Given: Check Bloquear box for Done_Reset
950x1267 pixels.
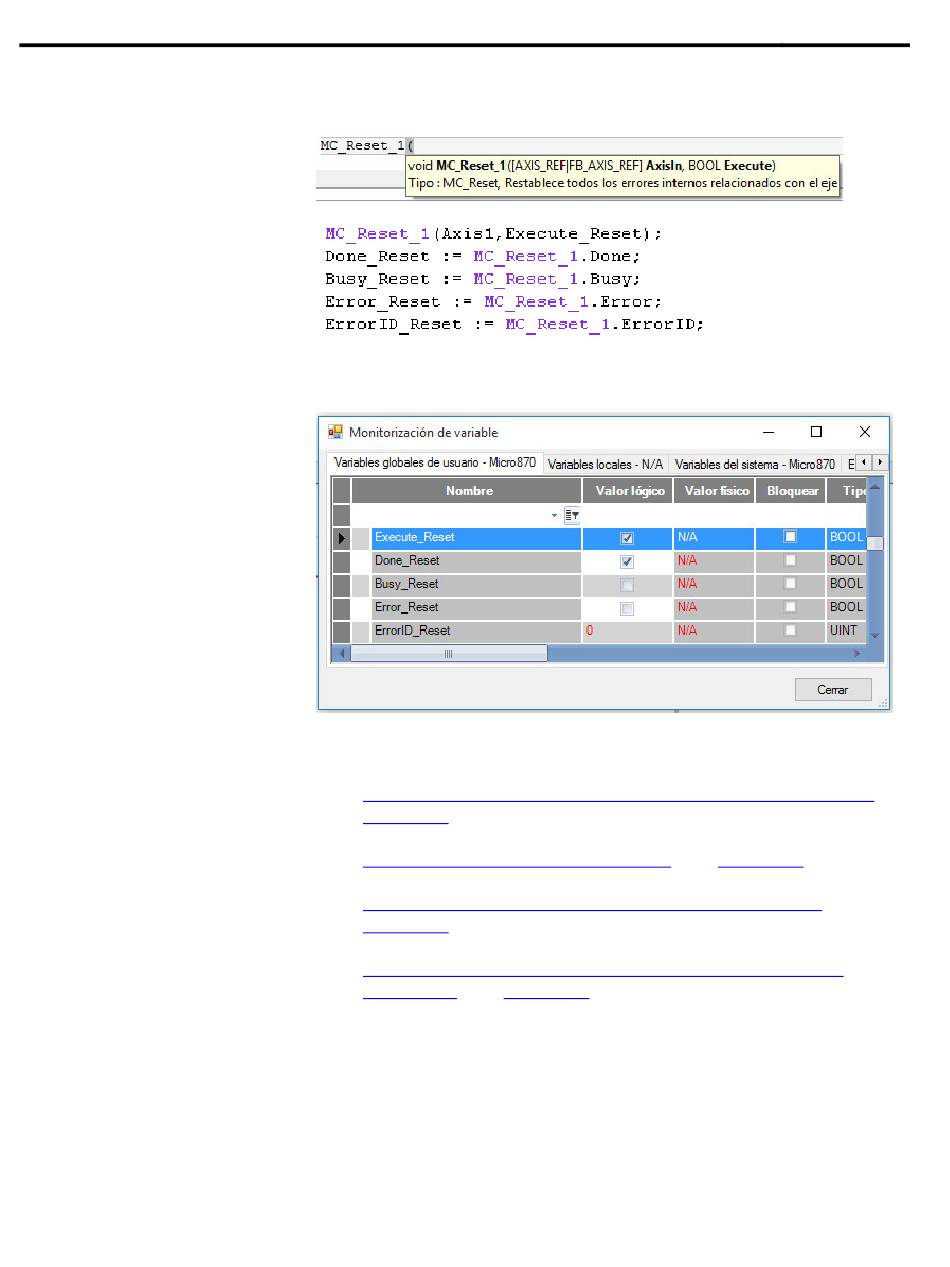Looking at the screenshot, I should coord(790,560).
